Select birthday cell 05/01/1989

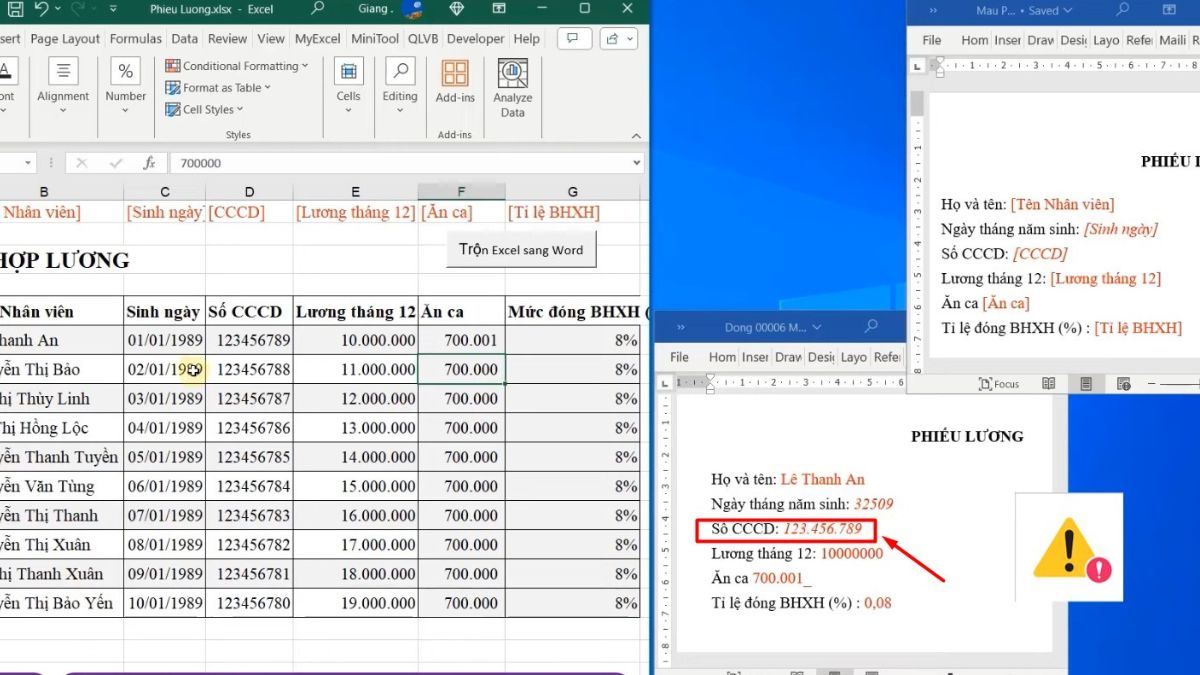pyautogui.click(x=164, y=457)
